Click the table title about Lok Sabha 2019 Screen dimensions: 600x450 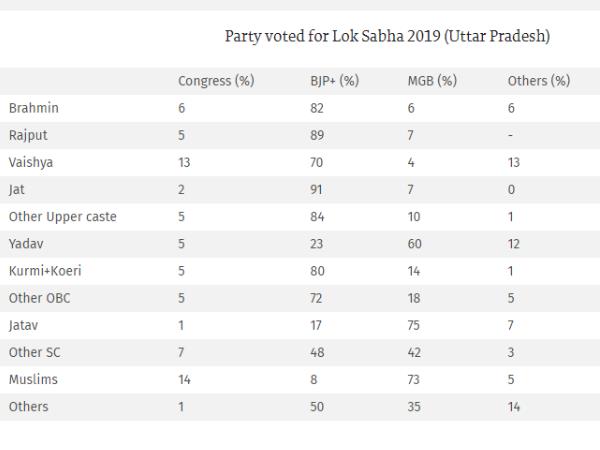(388, 36)
